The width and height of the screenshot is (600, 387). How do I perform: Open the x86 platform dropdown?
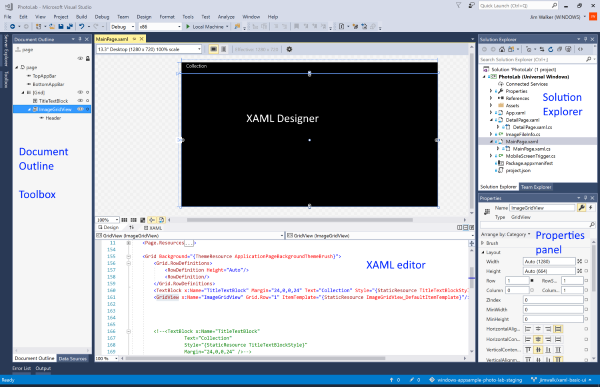[160, 26]
